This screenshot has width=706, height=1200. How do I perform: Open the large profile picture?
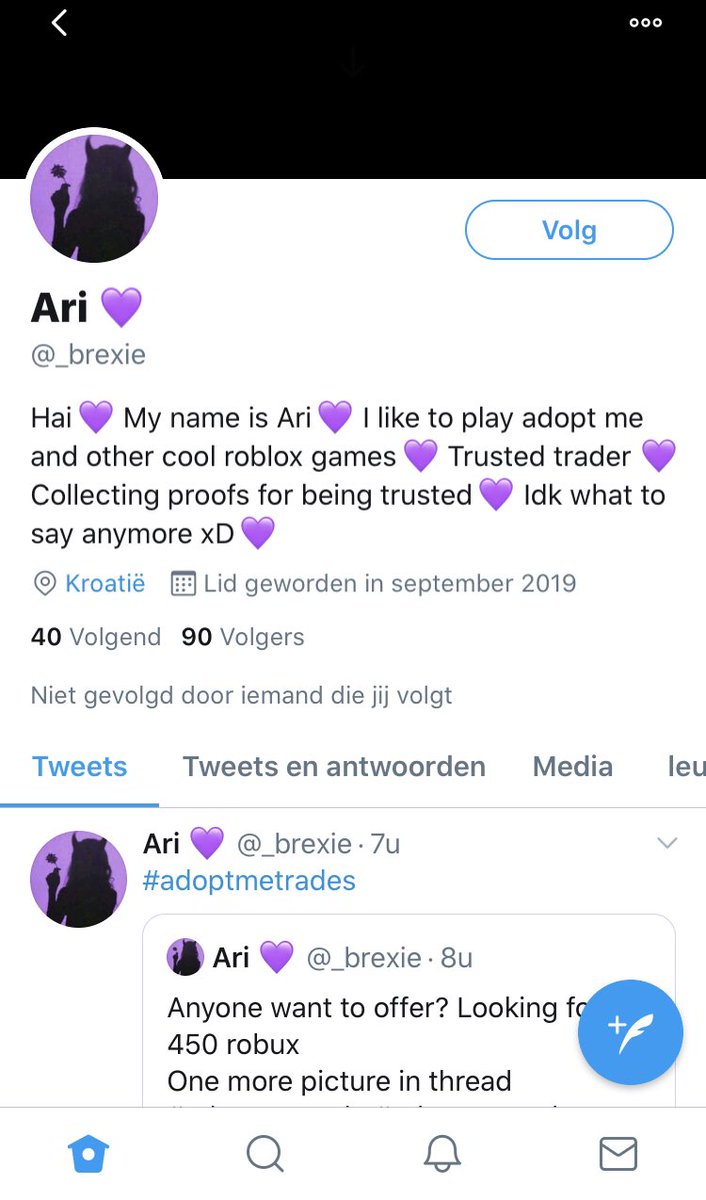tap(95, 199)
